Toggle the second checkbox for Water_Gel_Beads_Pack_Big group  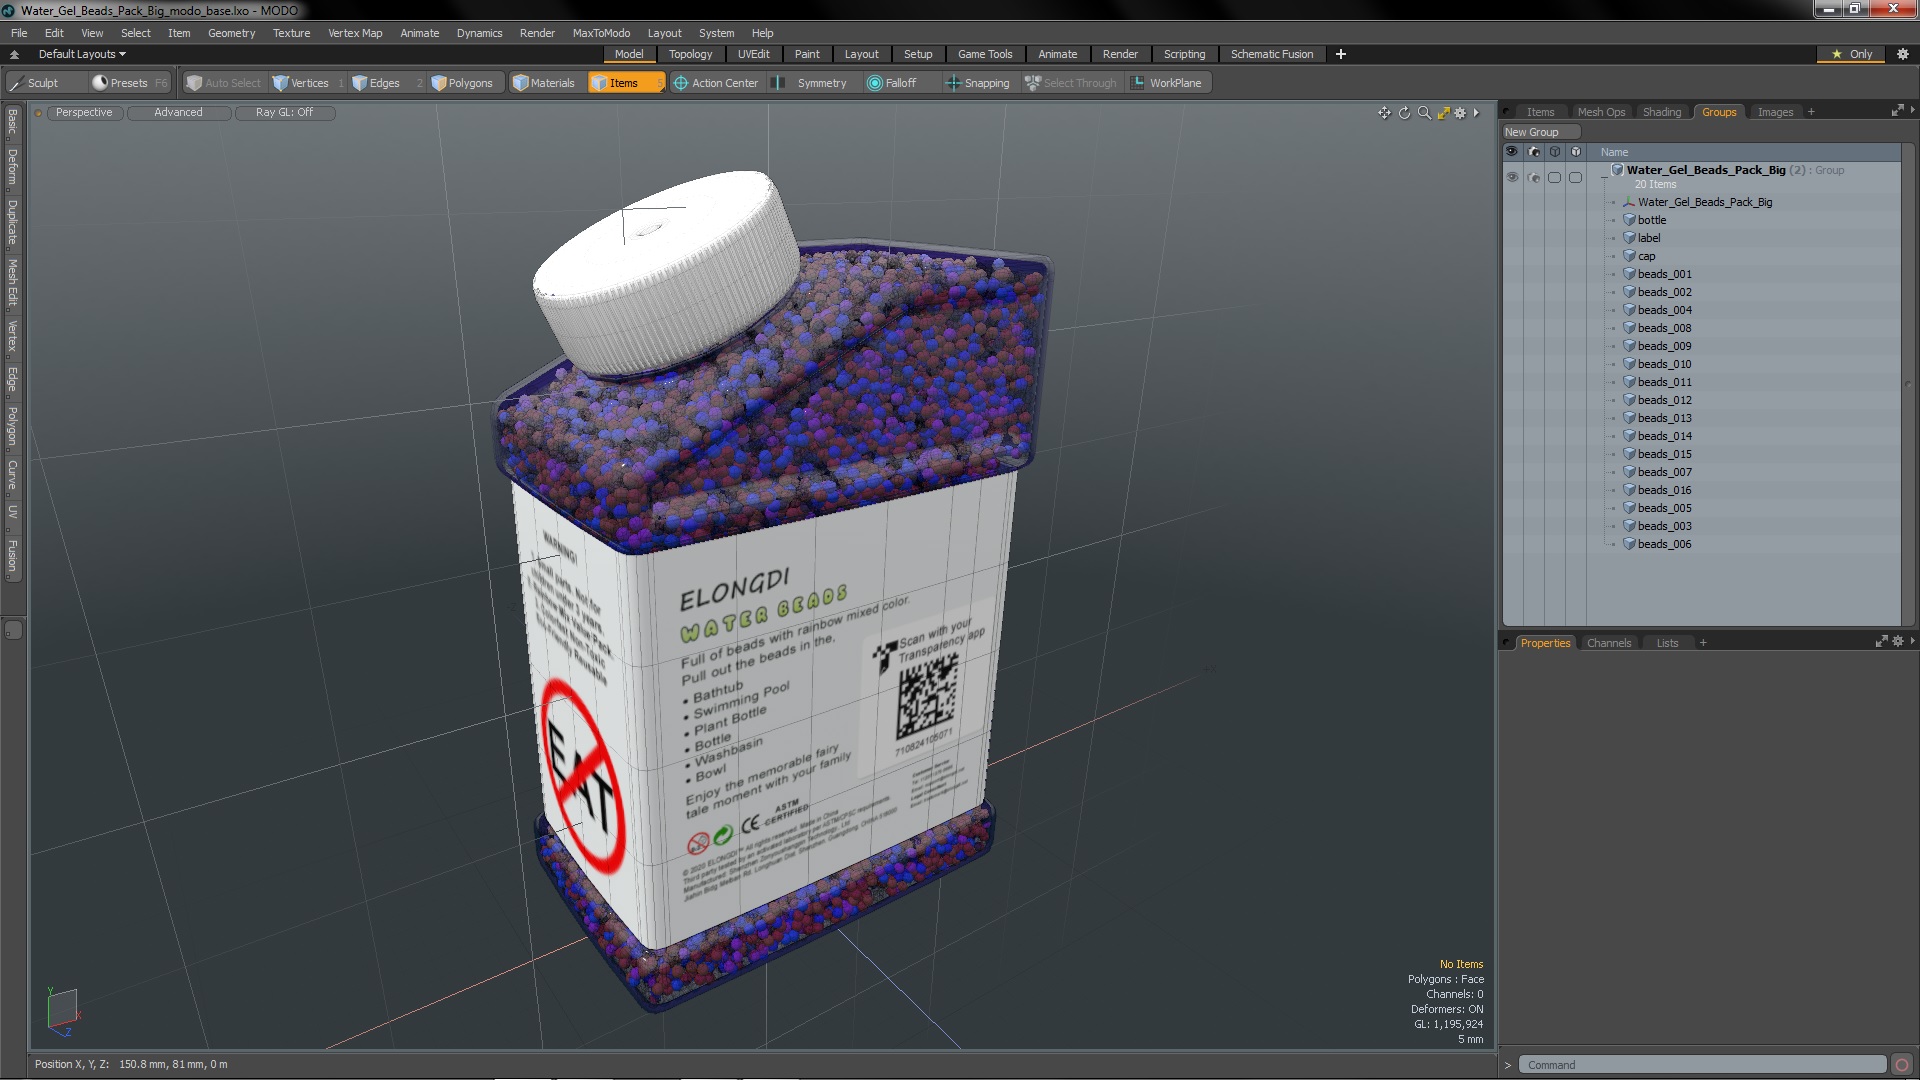pyautogui.click(x=1576, y=177)
